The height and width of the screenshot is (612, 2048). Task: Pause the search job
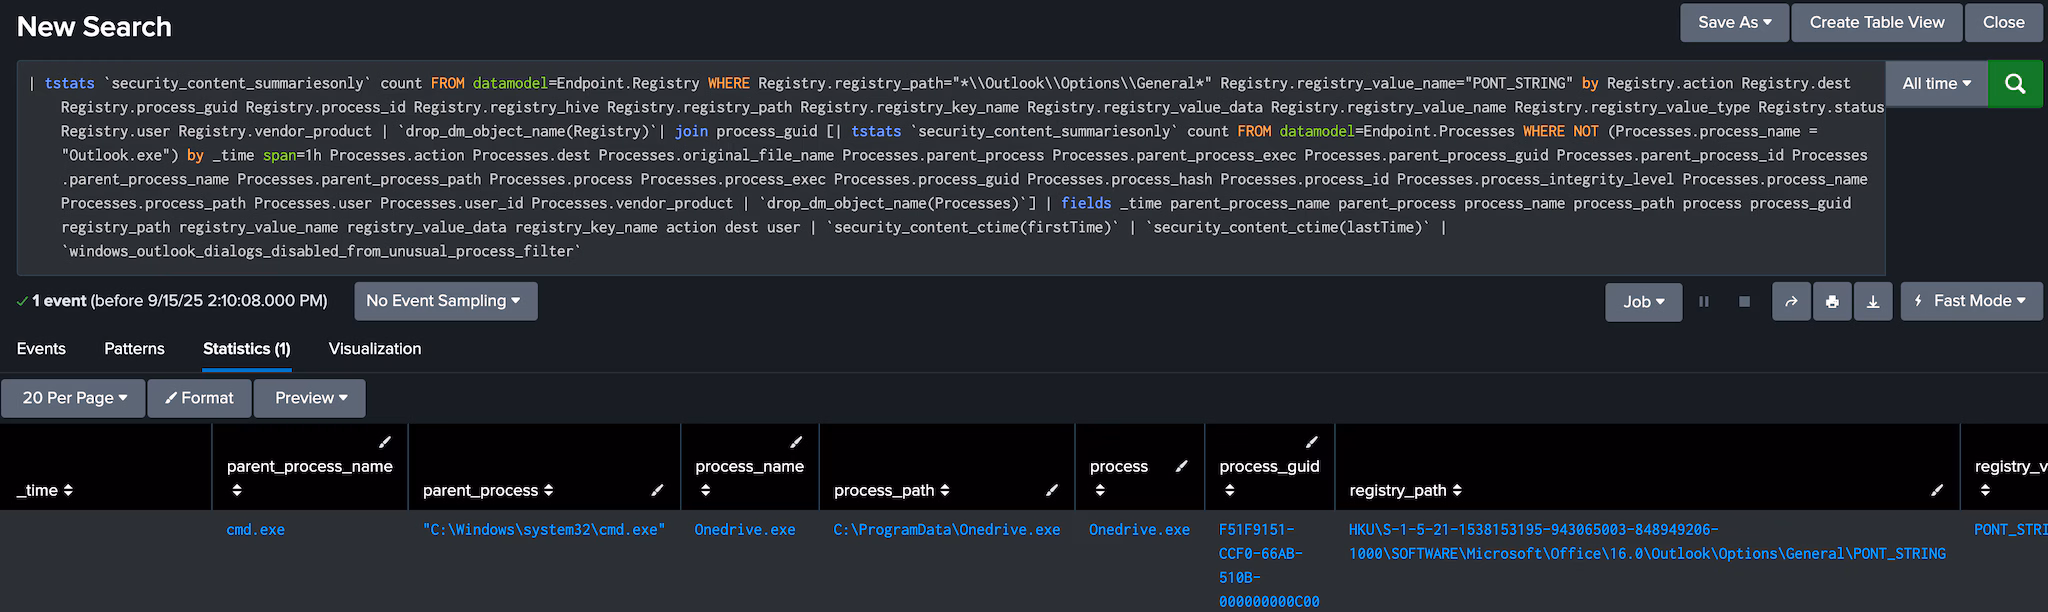(1704, 302)
